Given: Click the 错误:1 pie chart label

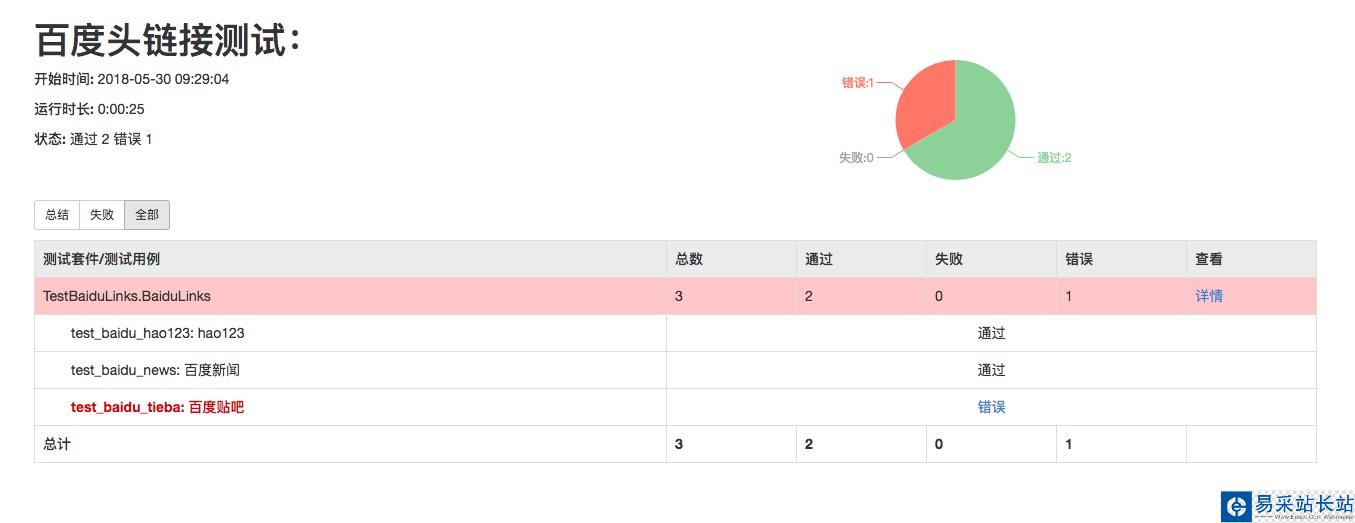Looking at the screenshot, I should pyautogui.click(x=858, y=83).
